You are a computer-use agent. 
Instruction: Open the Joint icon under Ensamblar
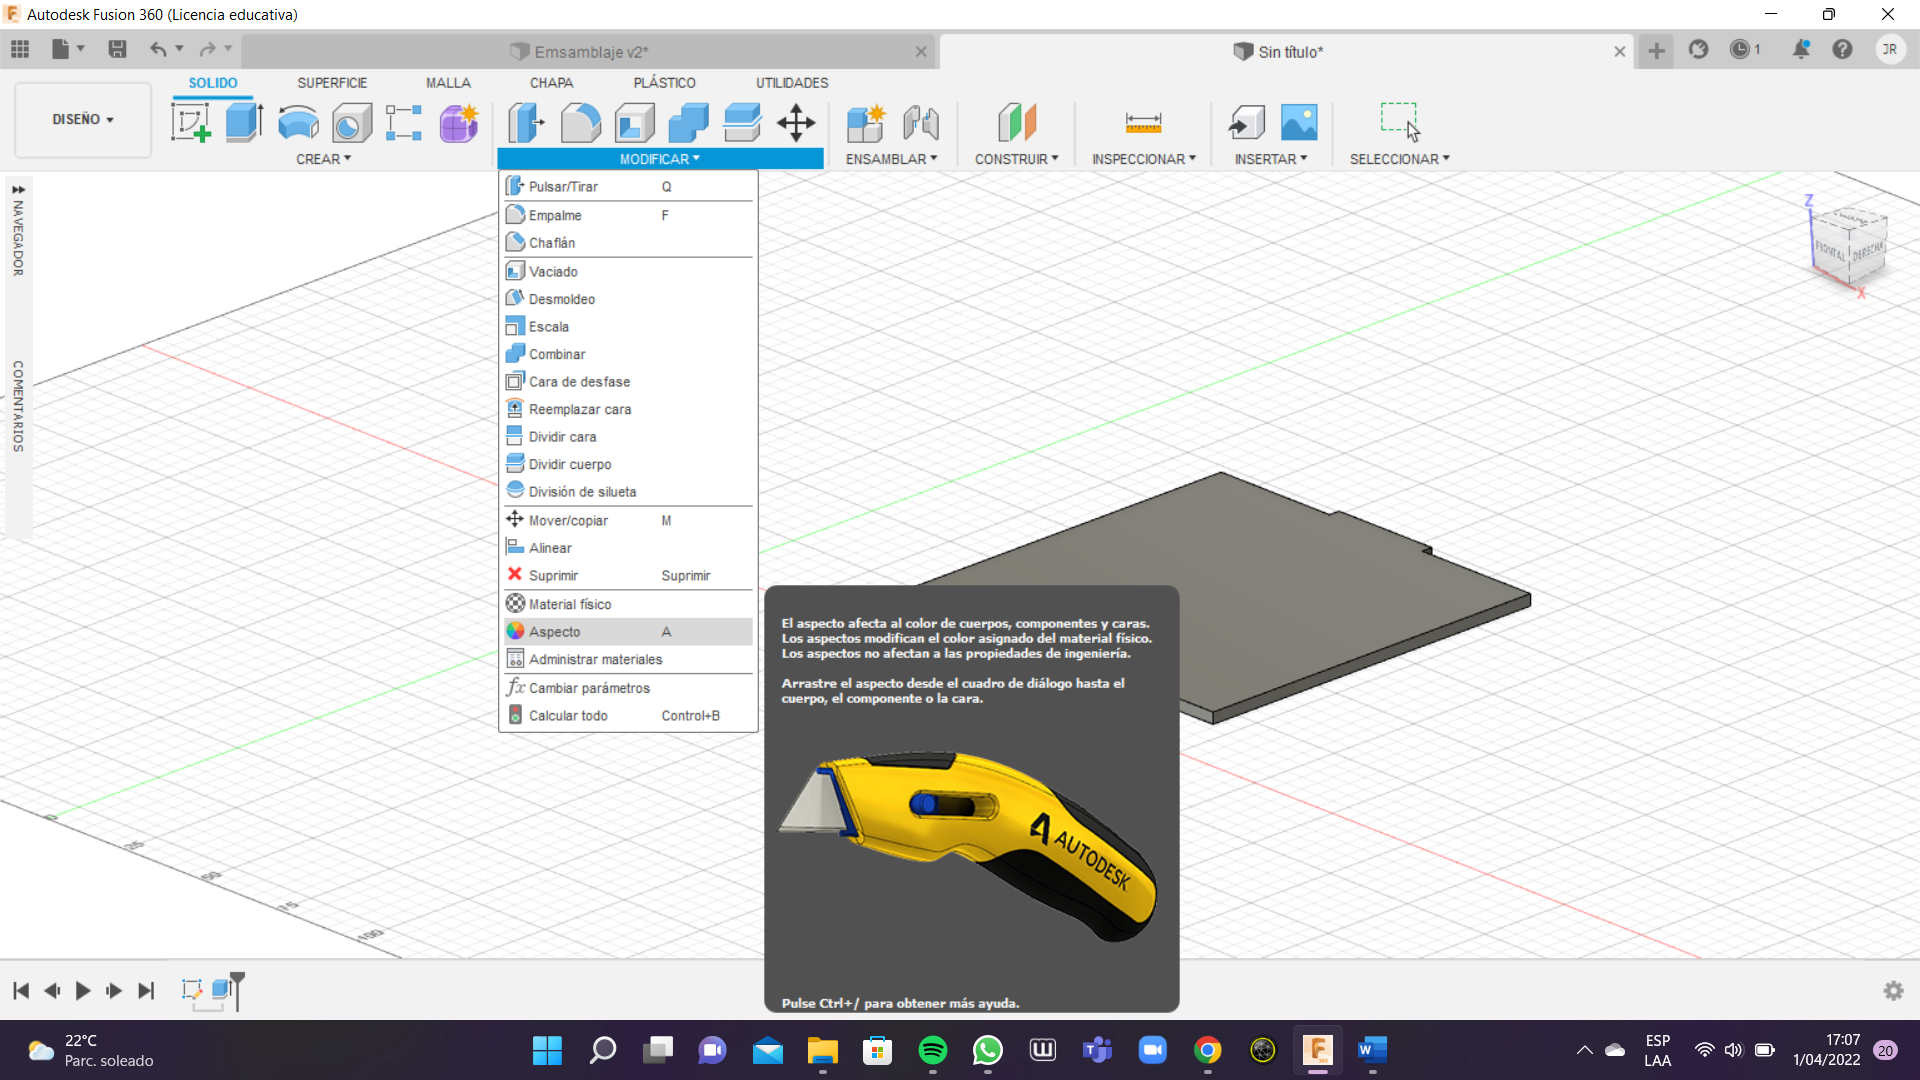(x=920, y=123)
